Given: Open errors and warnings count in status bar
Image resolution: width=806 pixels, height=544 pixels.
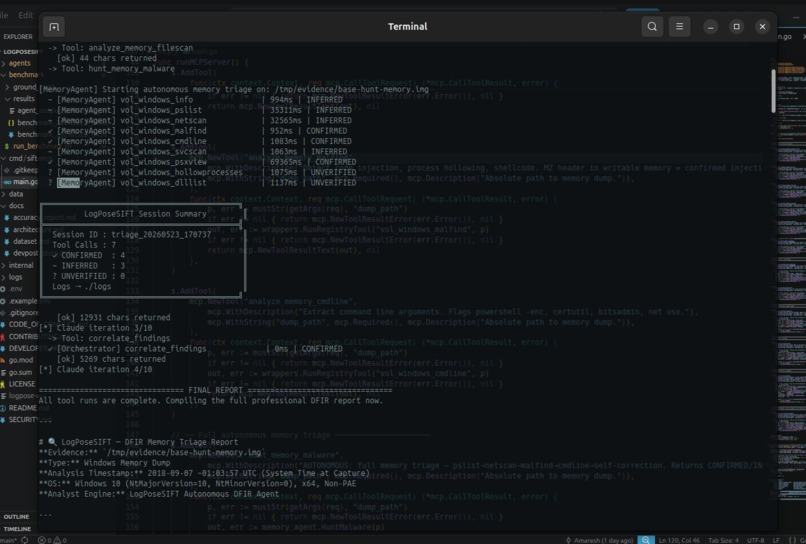Looking at the screenshot, I should 52,540.
